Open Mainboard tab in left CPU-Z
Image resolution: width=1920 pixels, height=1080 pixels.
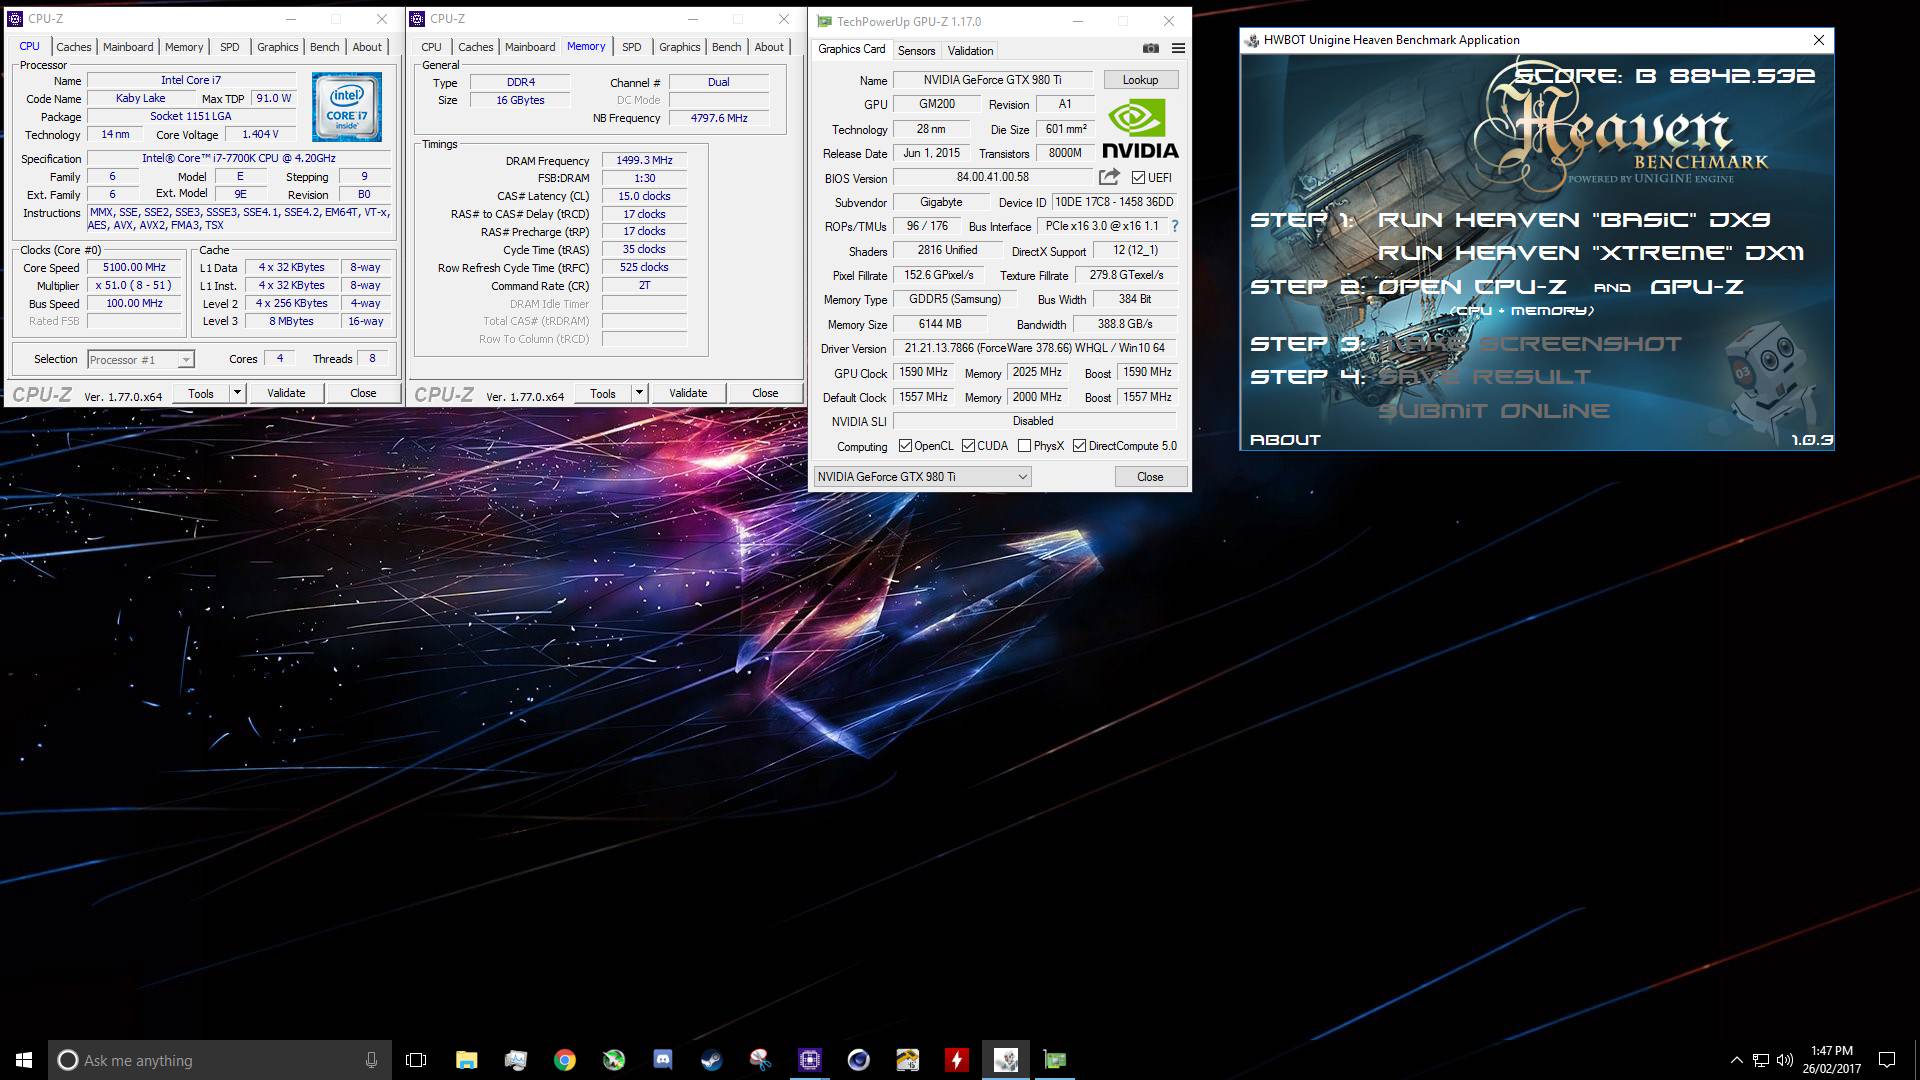[128, 47]
